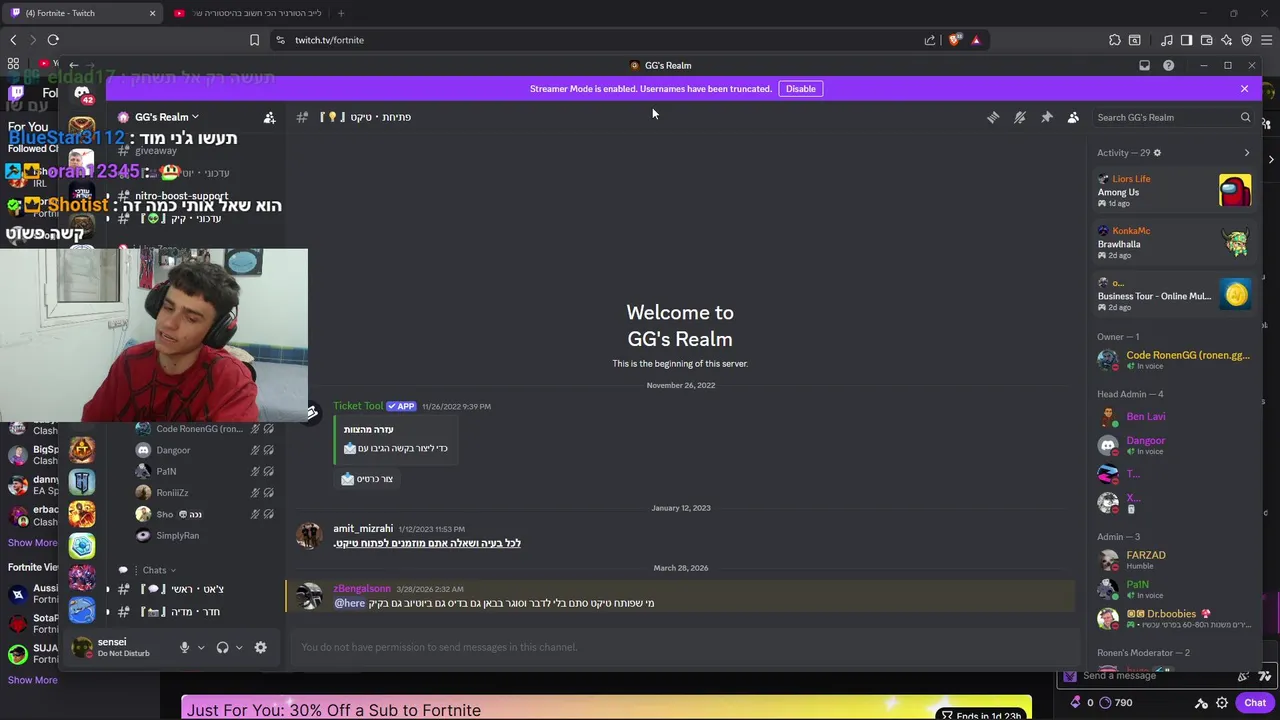Expand the Activity section arrow
The image size is (1280, 720).
point(1246,153)
